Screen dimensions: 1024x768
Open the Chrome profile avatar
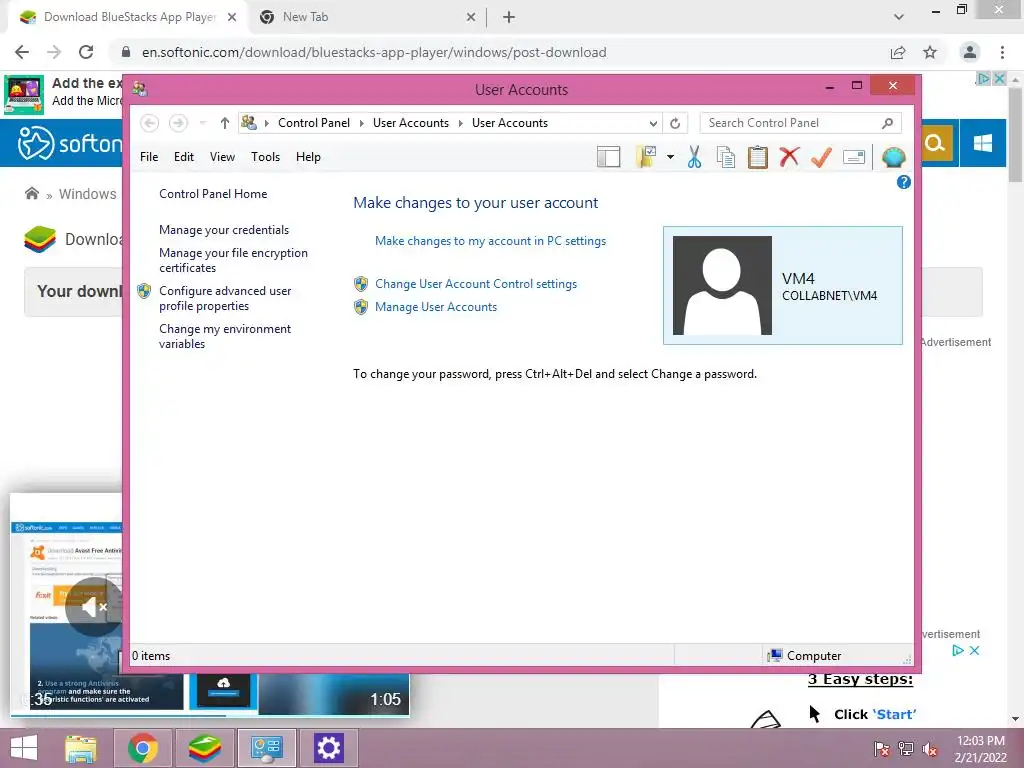click(x=970, y=52)
